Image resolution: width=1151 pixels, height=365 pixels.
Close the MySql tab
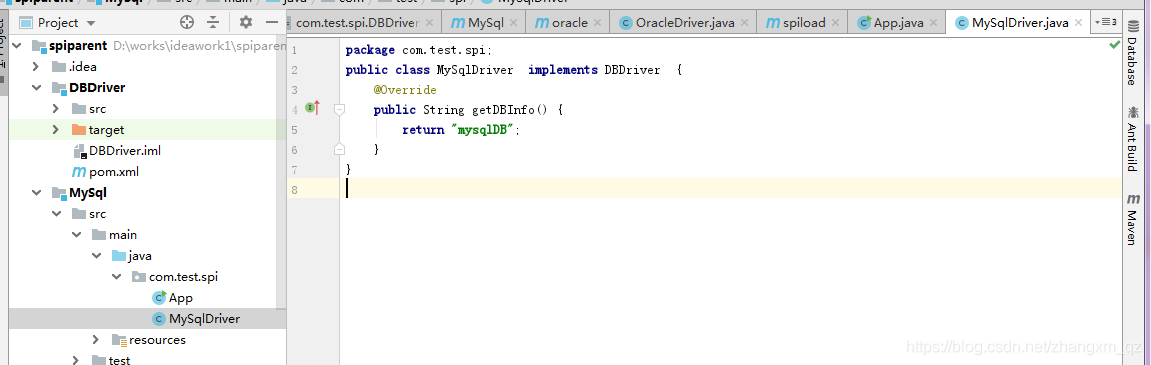coord(513,23)
